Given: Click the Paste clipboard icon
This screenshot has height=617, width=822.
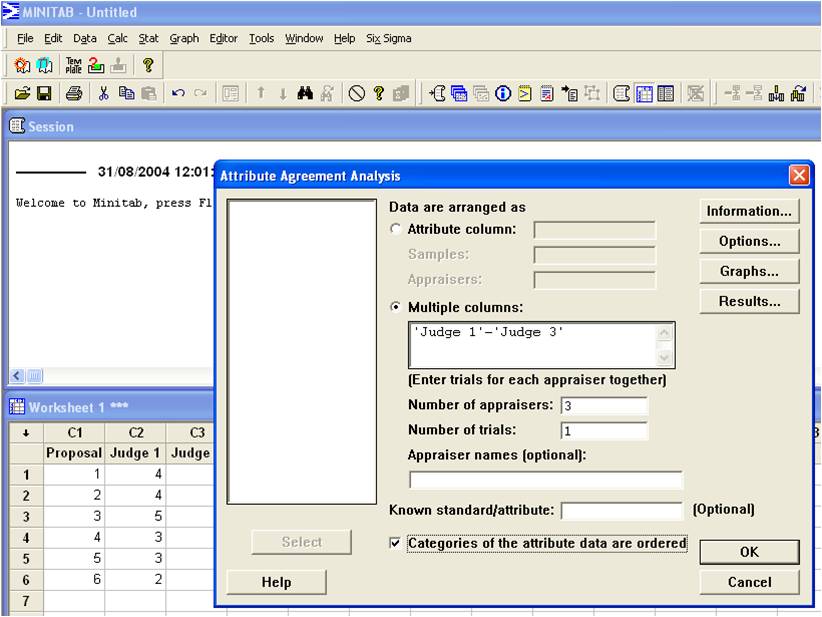Looking at the screenshot, I should (x=149, y=94).
